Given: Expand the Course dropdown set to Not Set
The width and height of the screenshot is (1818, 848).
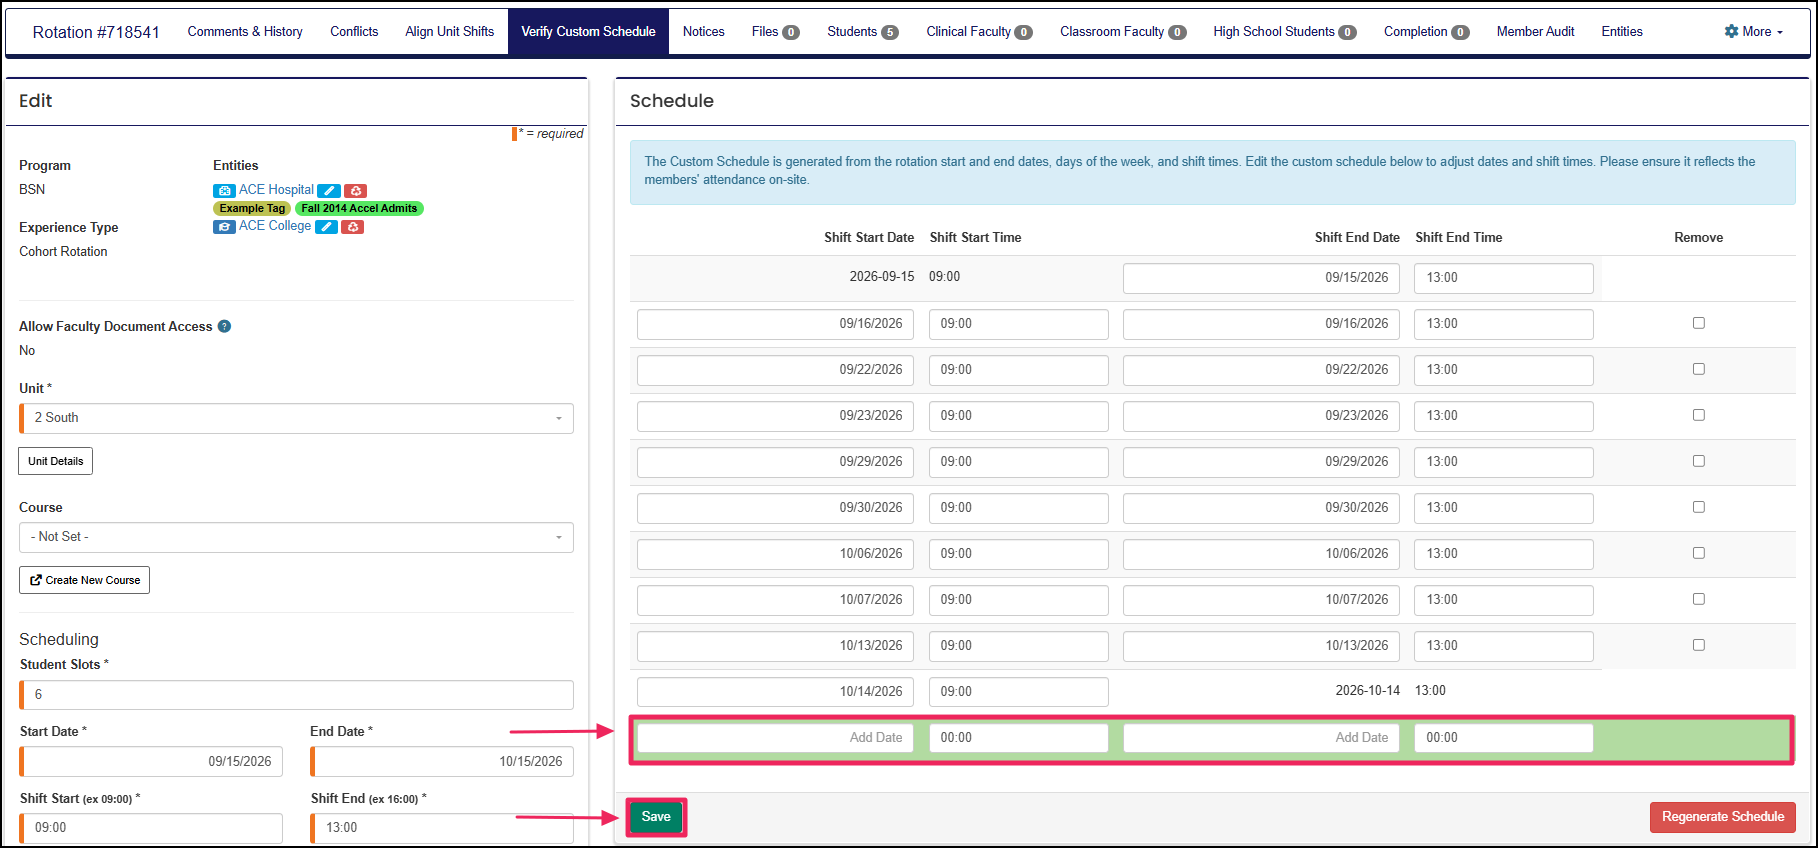Looking at the screenshot, I should [297, 537].
